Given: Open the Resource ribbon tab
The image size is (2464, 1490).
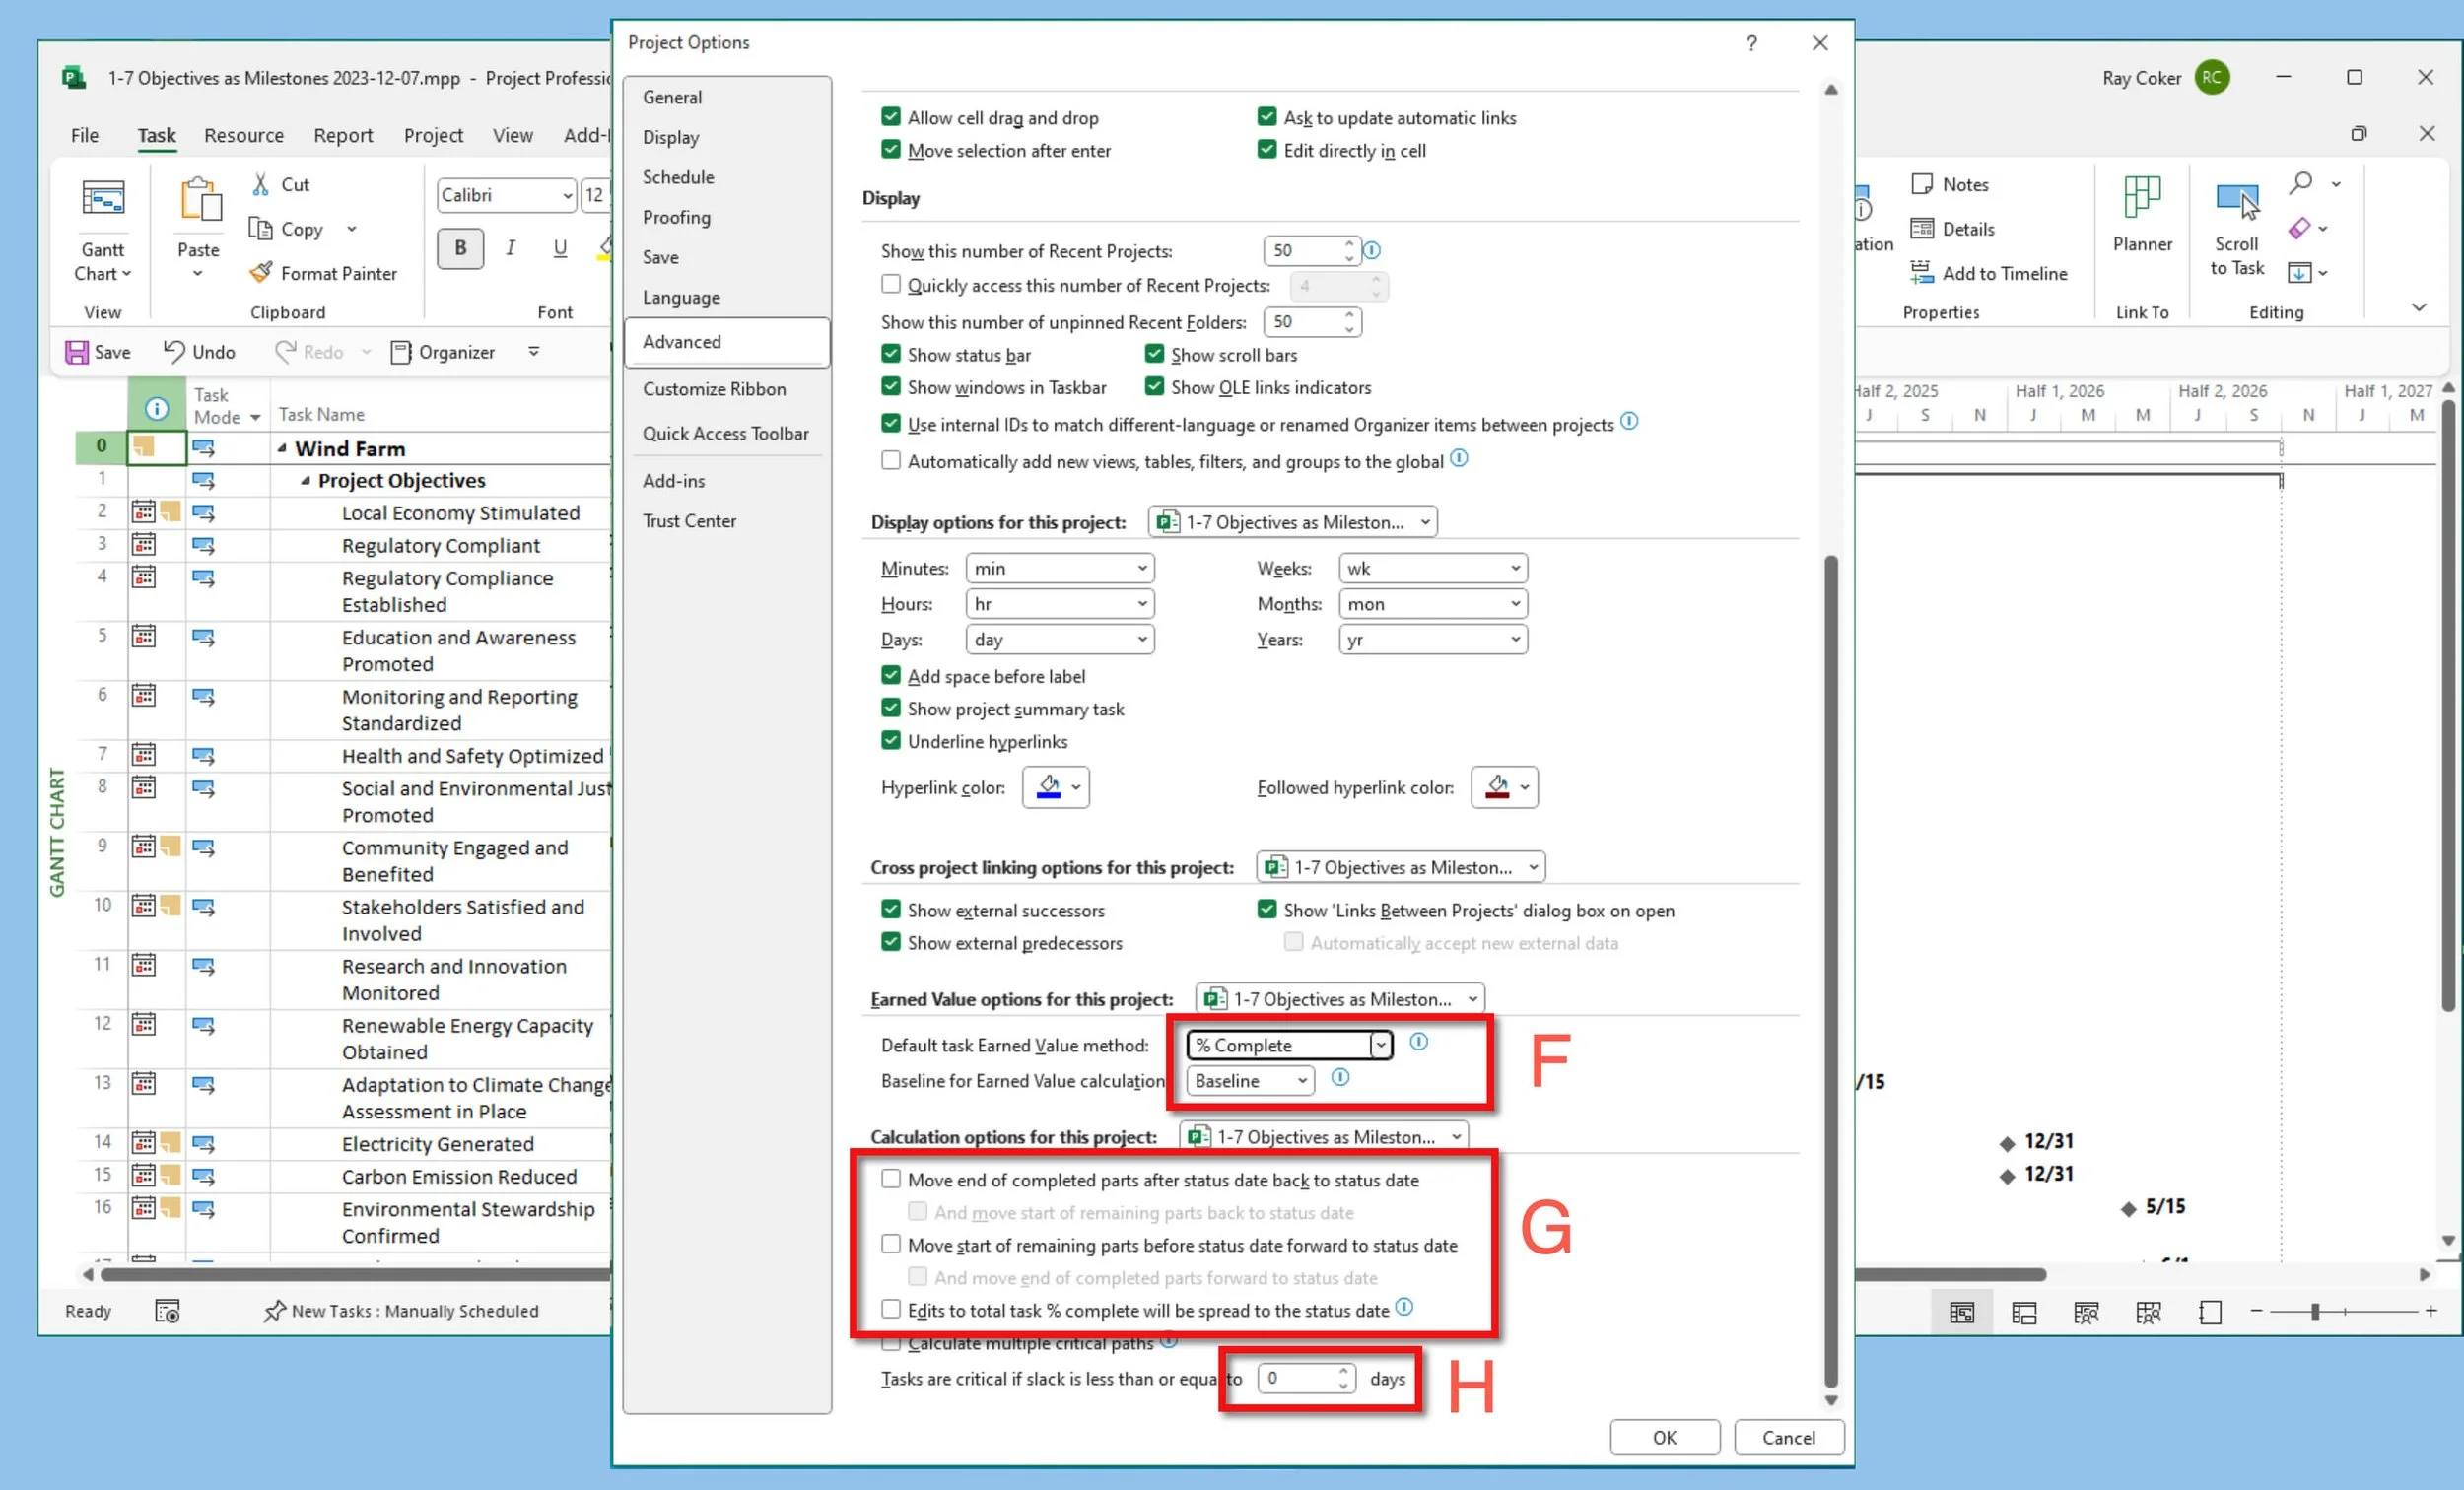Looking at the screenshot, I should pos(244,135).
